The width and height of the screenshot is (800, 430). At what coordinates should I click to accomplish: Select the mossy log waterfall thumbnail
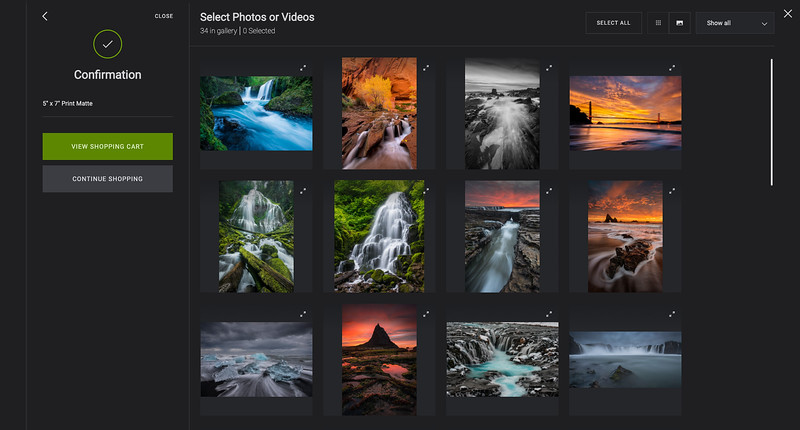pos(256,237)
